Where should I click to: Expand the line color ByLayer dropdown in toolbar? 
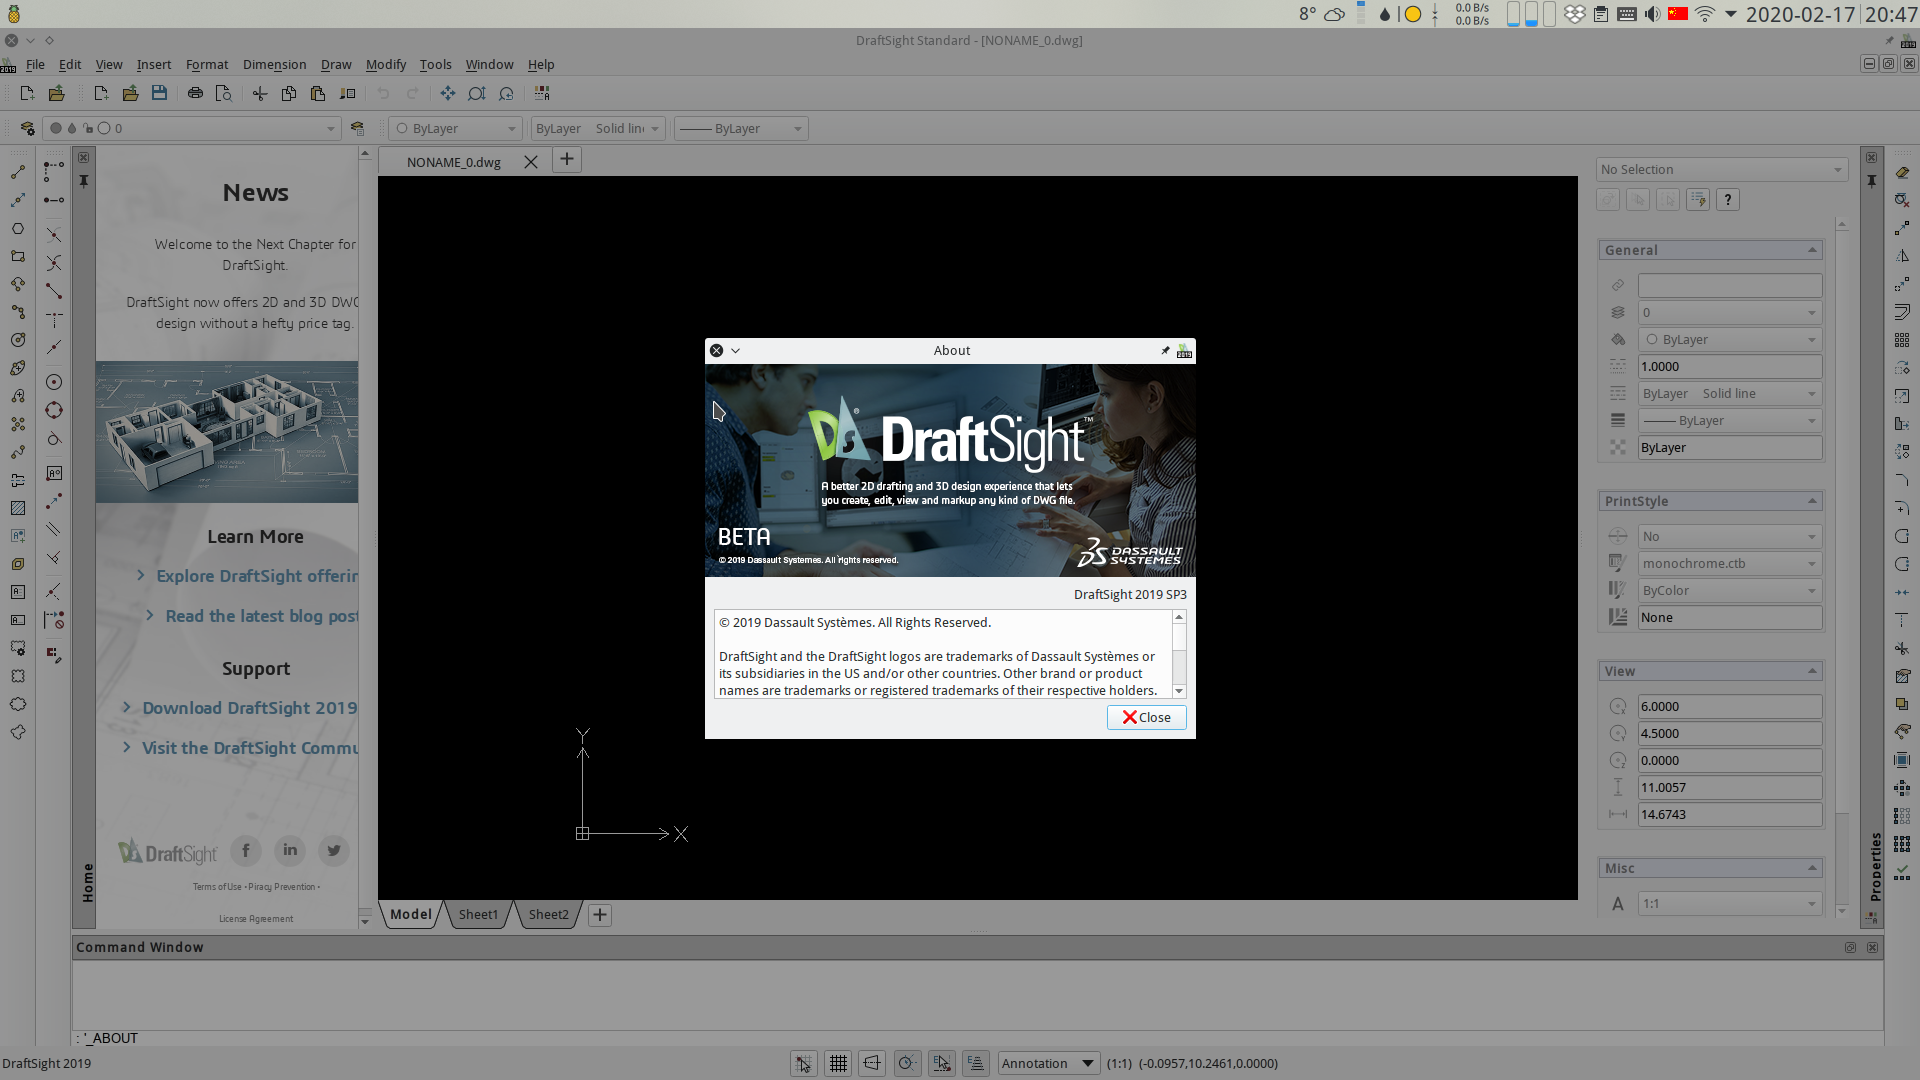[x=457, y=128]
